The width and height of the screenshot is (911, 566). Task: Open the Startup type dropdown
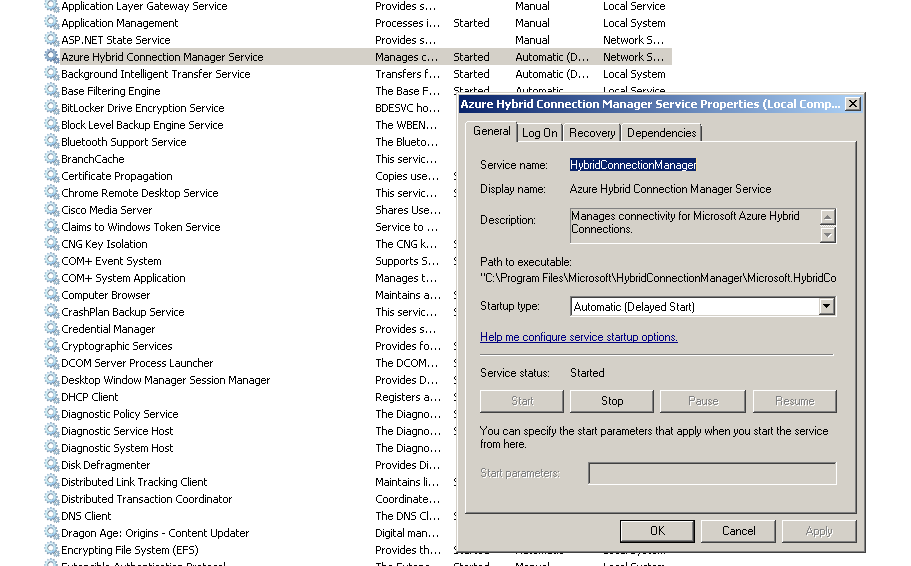click(826, 307)
